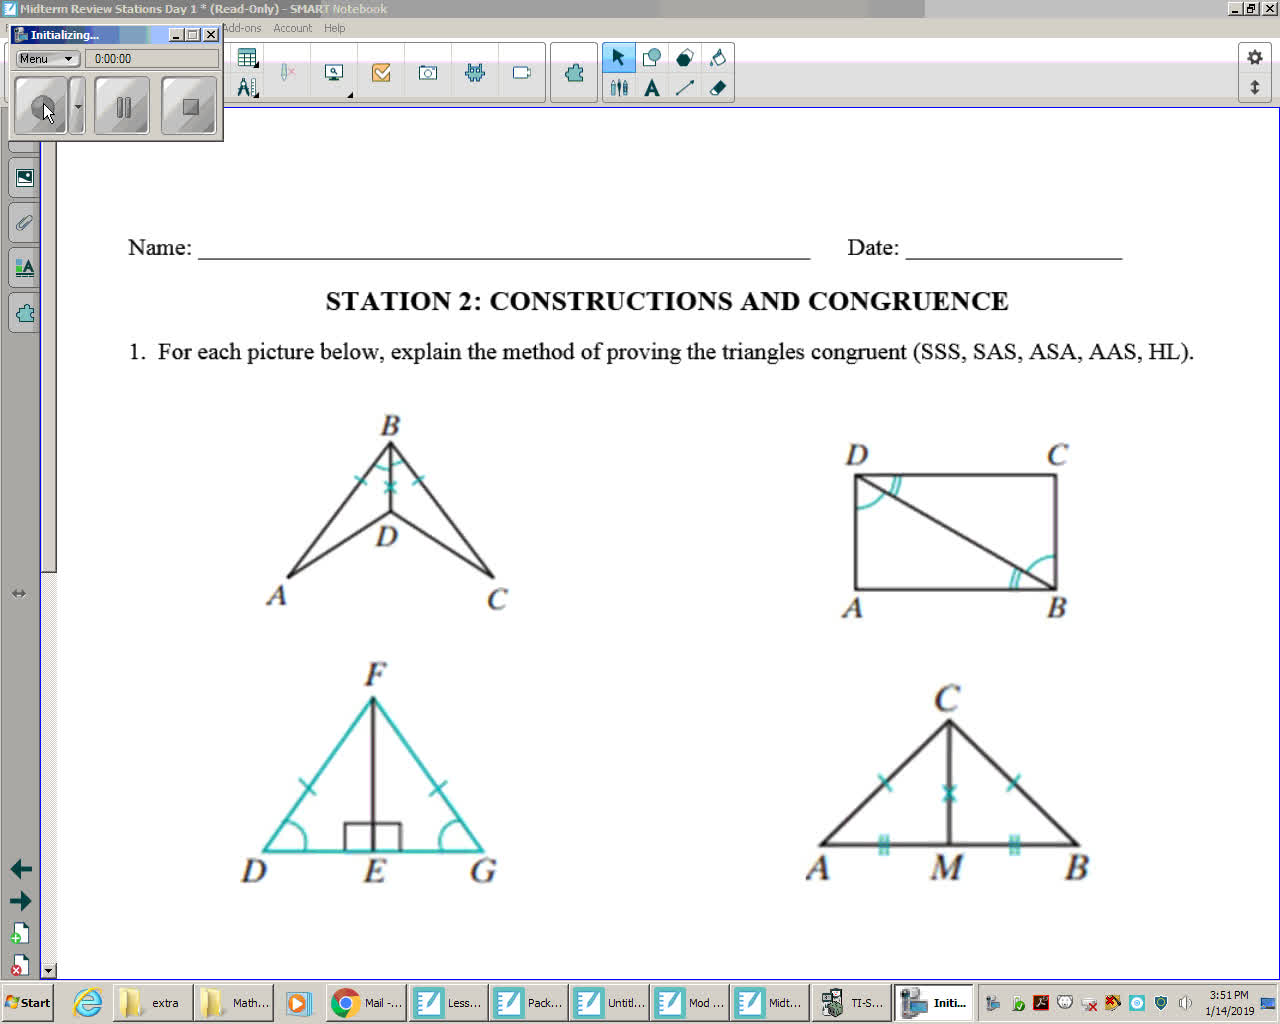Click the blue monster activity icon
The height and width of the screenshot is (1024, 1280).
(475, 72)
